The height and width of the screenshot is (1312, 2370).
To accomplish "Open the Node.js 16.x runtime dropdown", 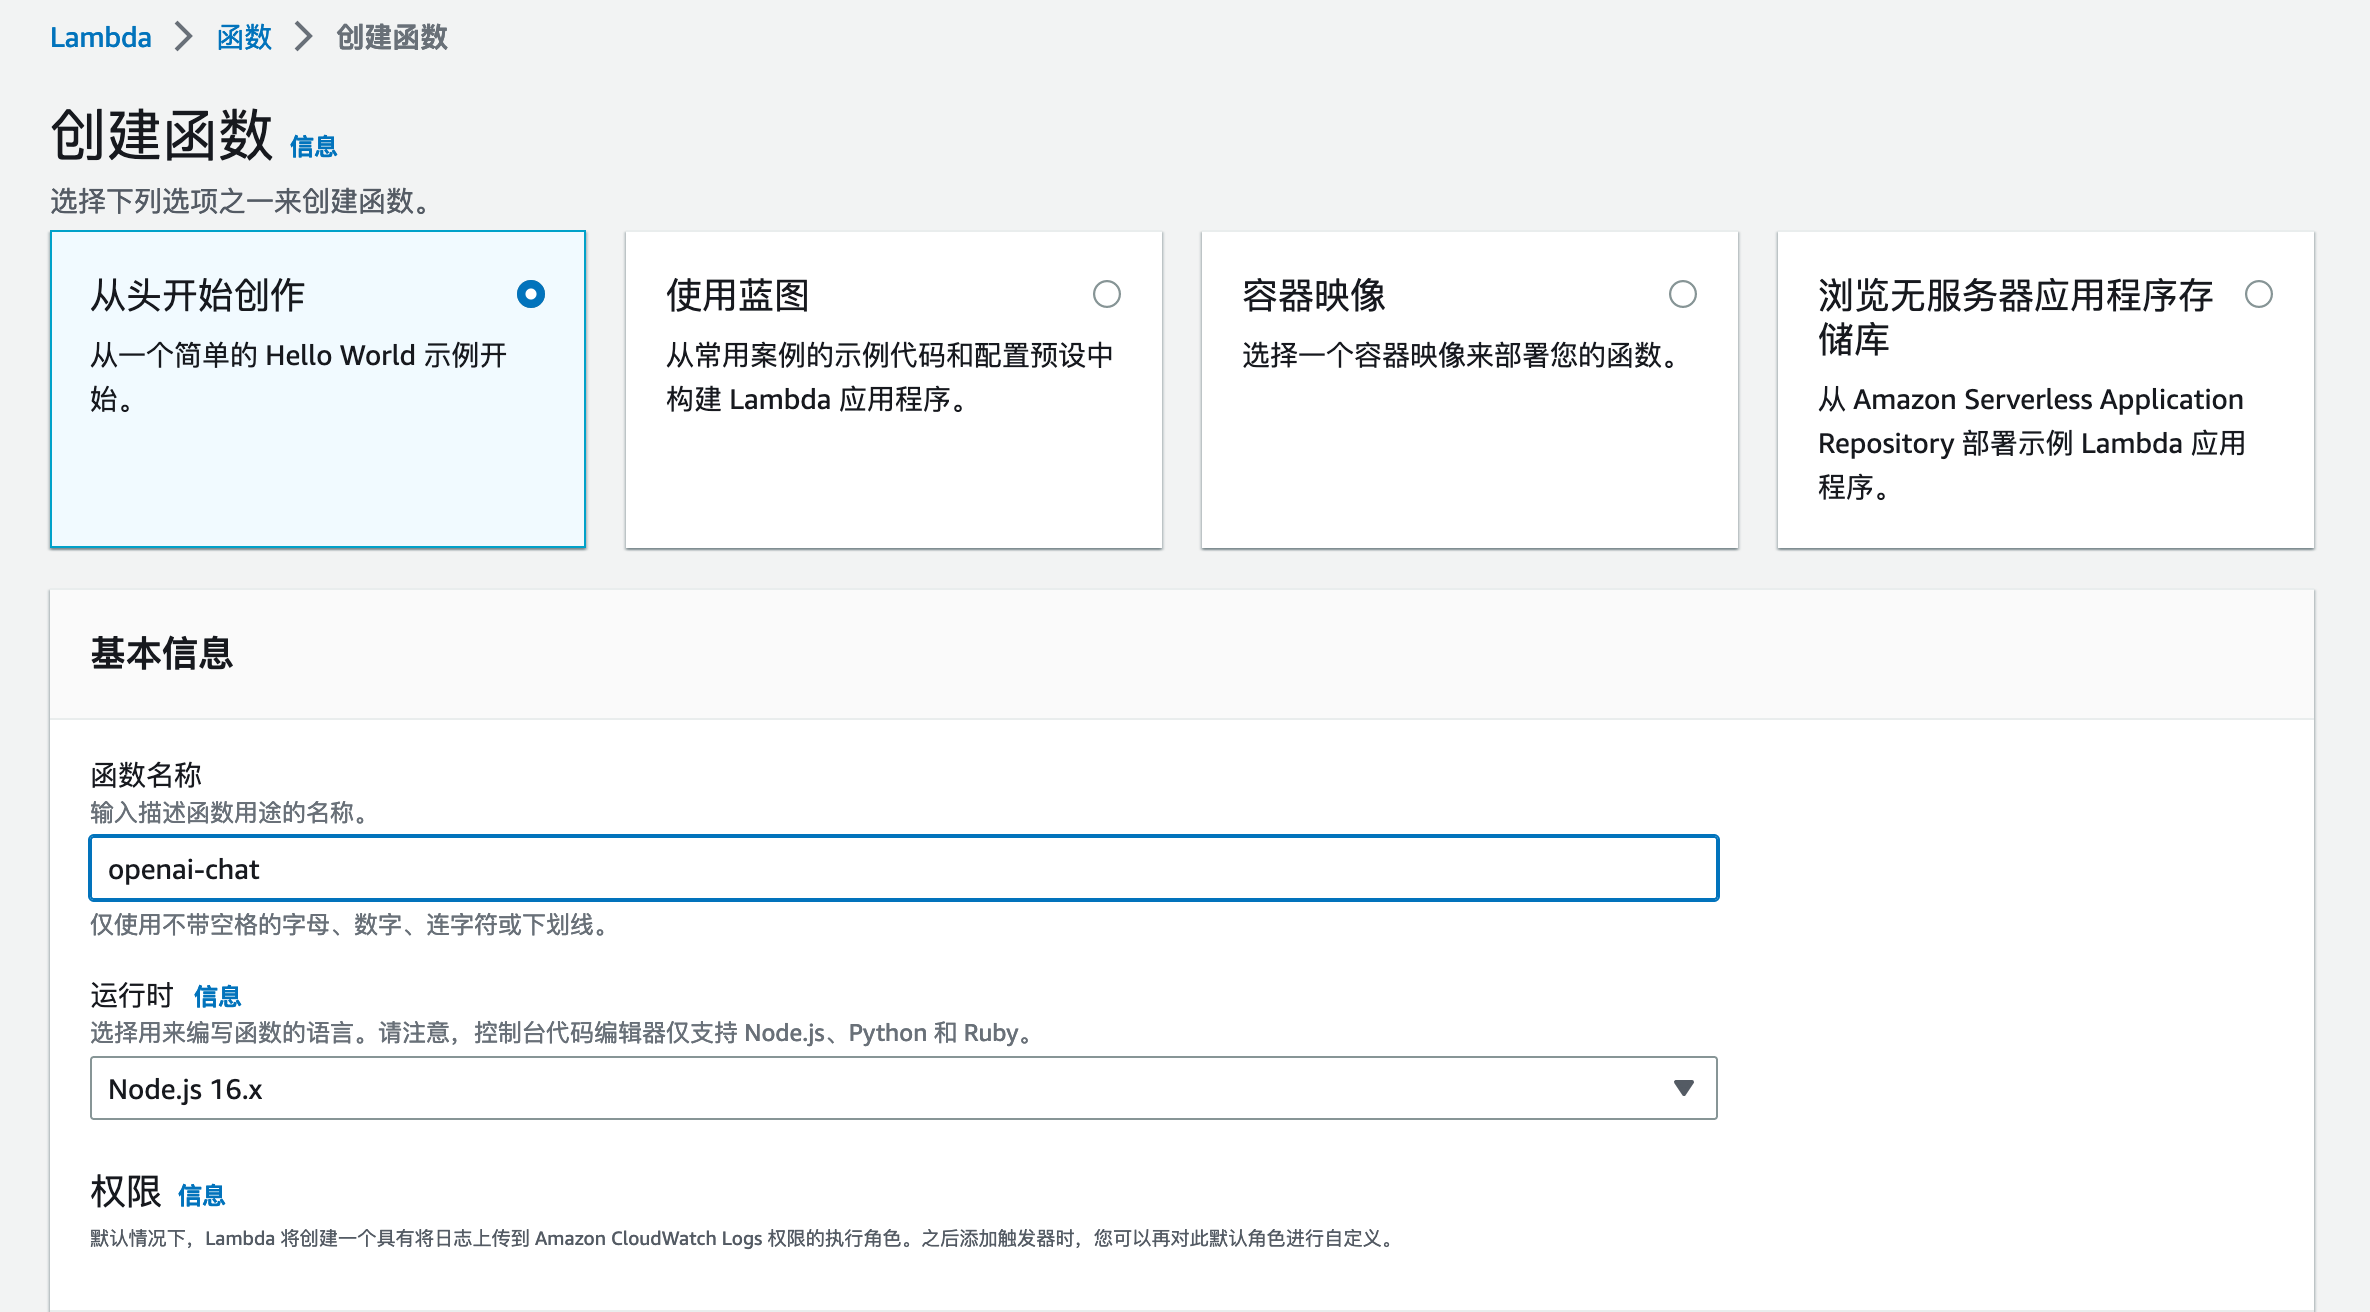I will tap(904, 1088).
